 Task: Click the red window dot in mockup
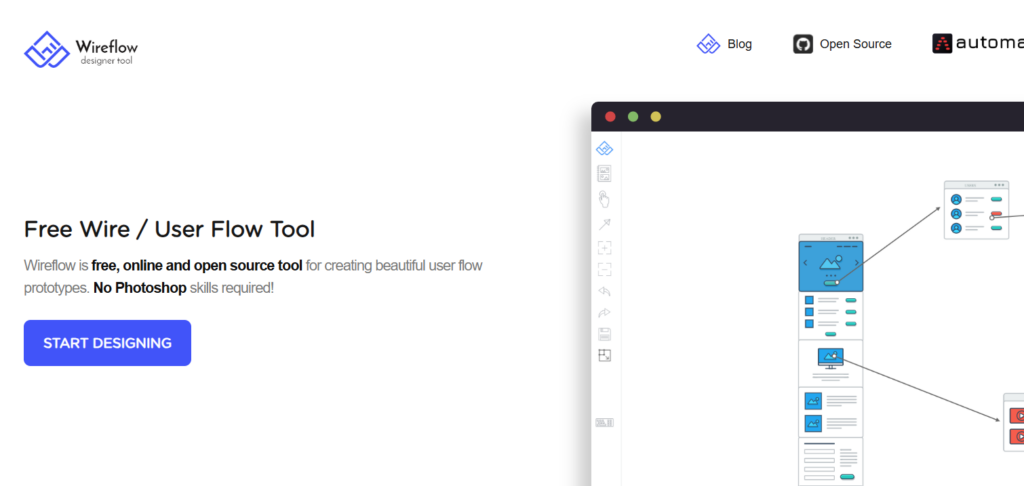point(610,117)
